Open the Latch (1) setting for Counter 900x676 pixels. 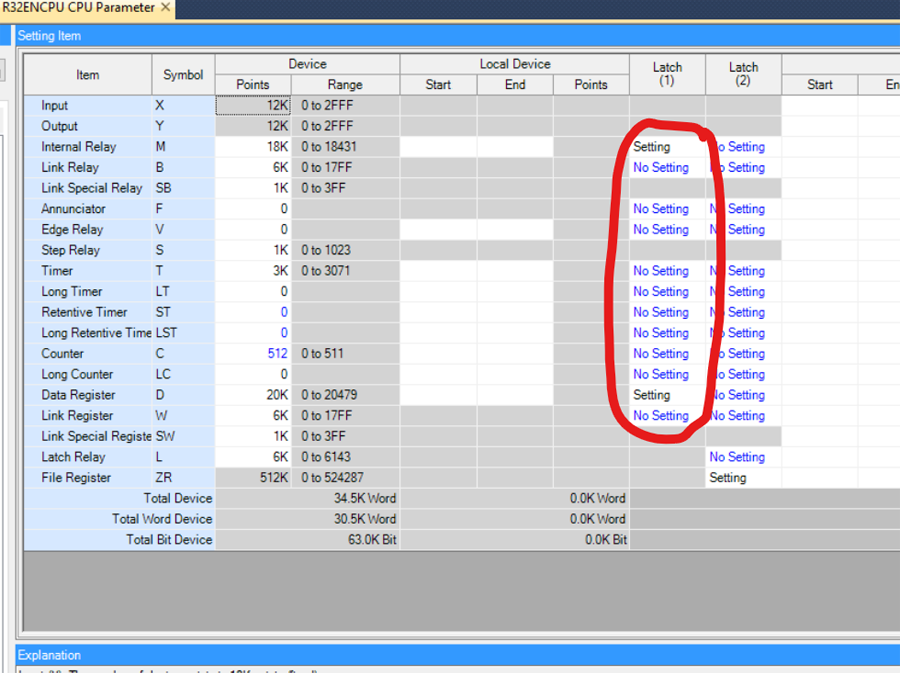(660, 353)
